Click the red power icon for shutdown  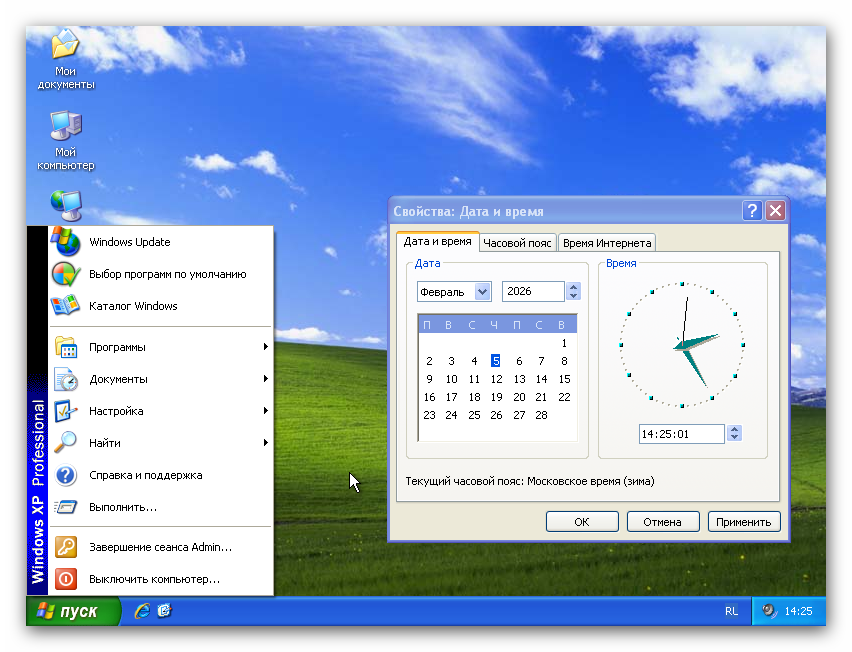(x=66, y=579)
